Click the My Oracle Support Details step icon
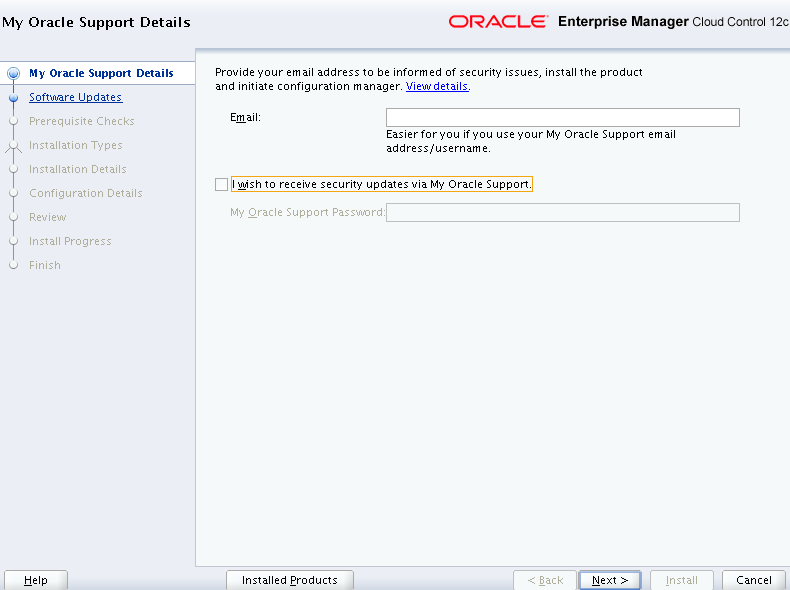 pos(13,73)
